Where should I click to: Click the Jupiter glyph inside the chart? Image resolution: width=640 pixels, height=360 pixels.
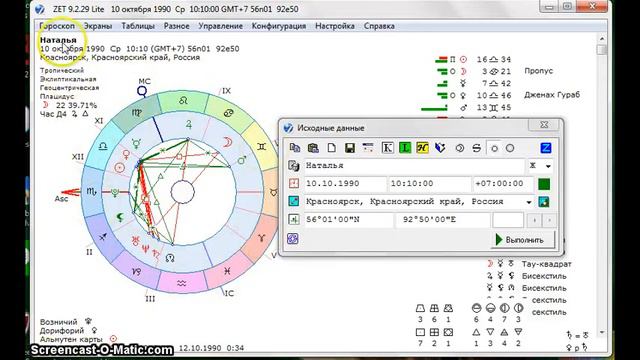coord(189,124)
